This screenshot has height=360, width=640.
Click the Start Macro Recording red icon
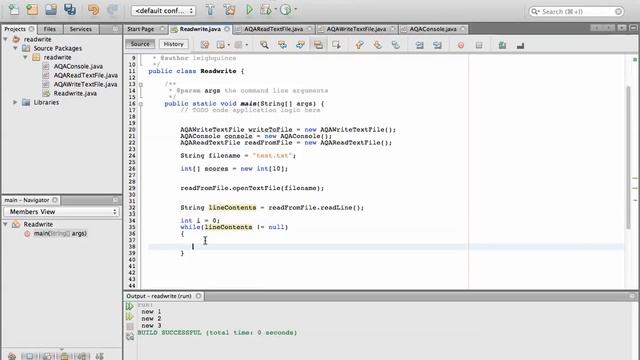point(461,45)
